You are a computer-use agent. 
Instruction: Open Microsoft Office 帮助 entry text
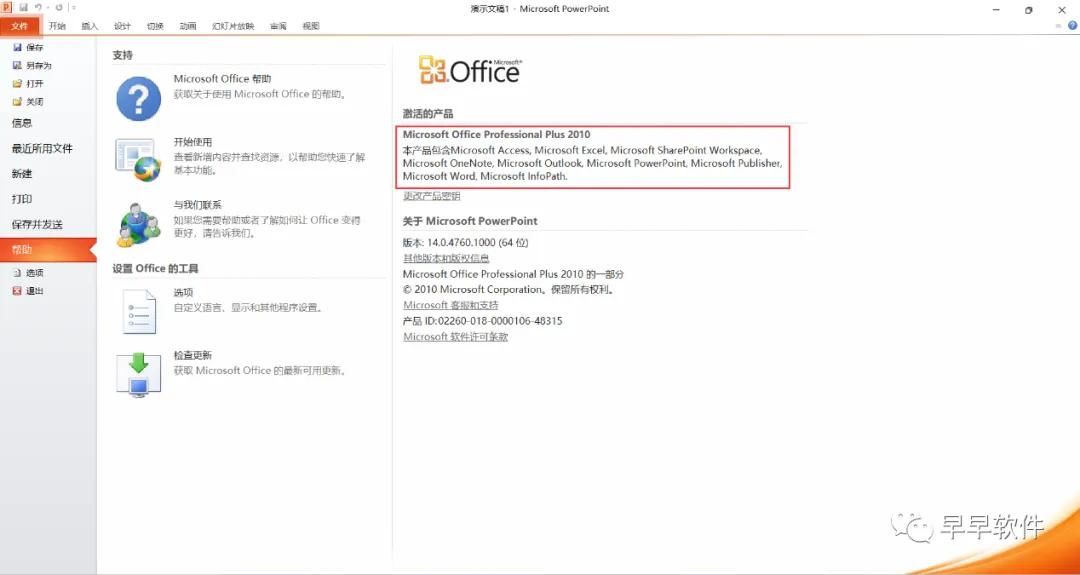click(222, 79)
